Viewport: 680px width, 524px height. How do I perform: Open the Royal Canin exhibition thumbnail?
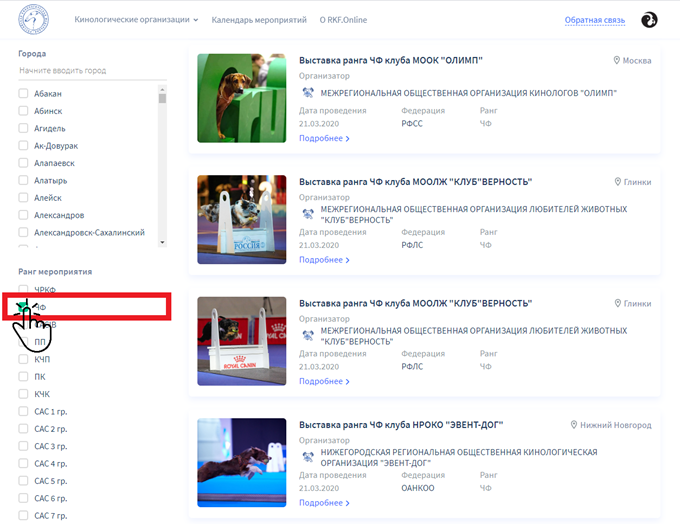[x=241, y=341]
